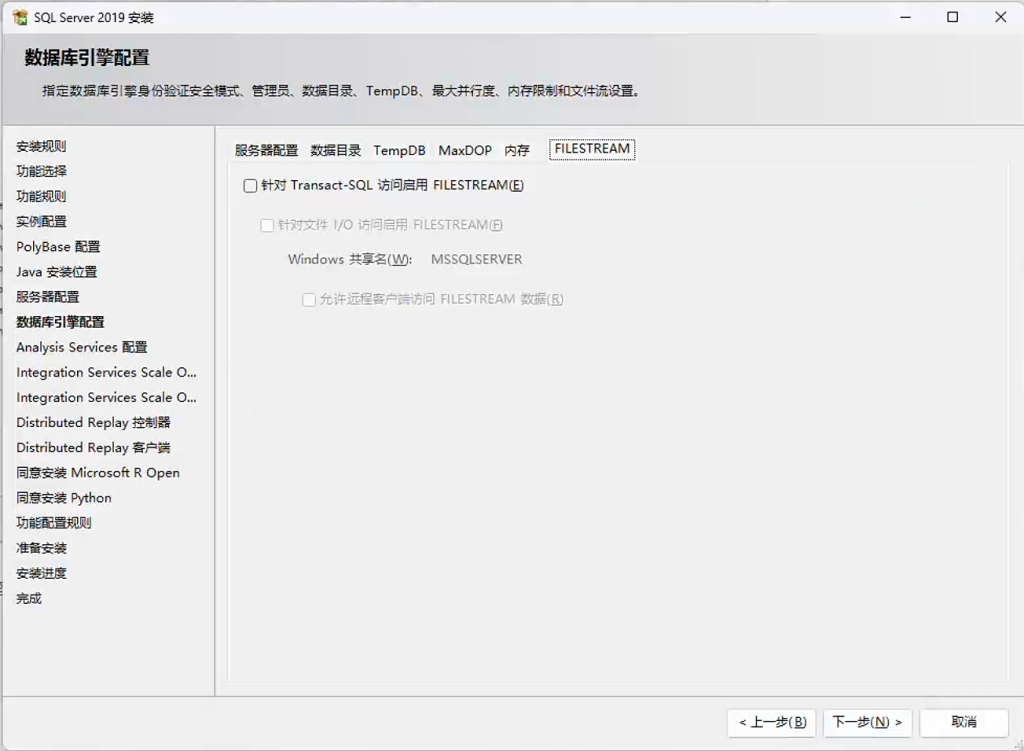Image resolution: width=1024 pixels, height=751 pixels.
Task: Click the 取消 cancel button
Action: (x=963, y=722)
